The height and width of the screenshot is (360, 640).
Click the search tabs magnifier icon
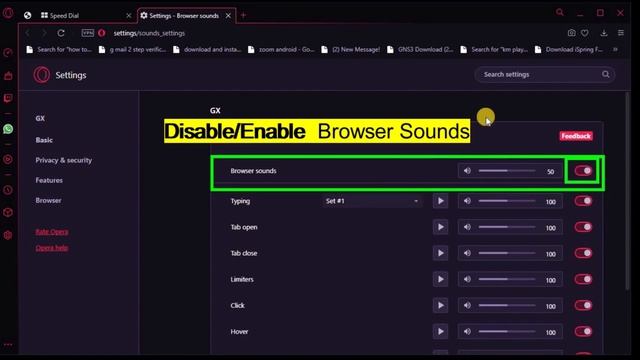click(560, 13)
